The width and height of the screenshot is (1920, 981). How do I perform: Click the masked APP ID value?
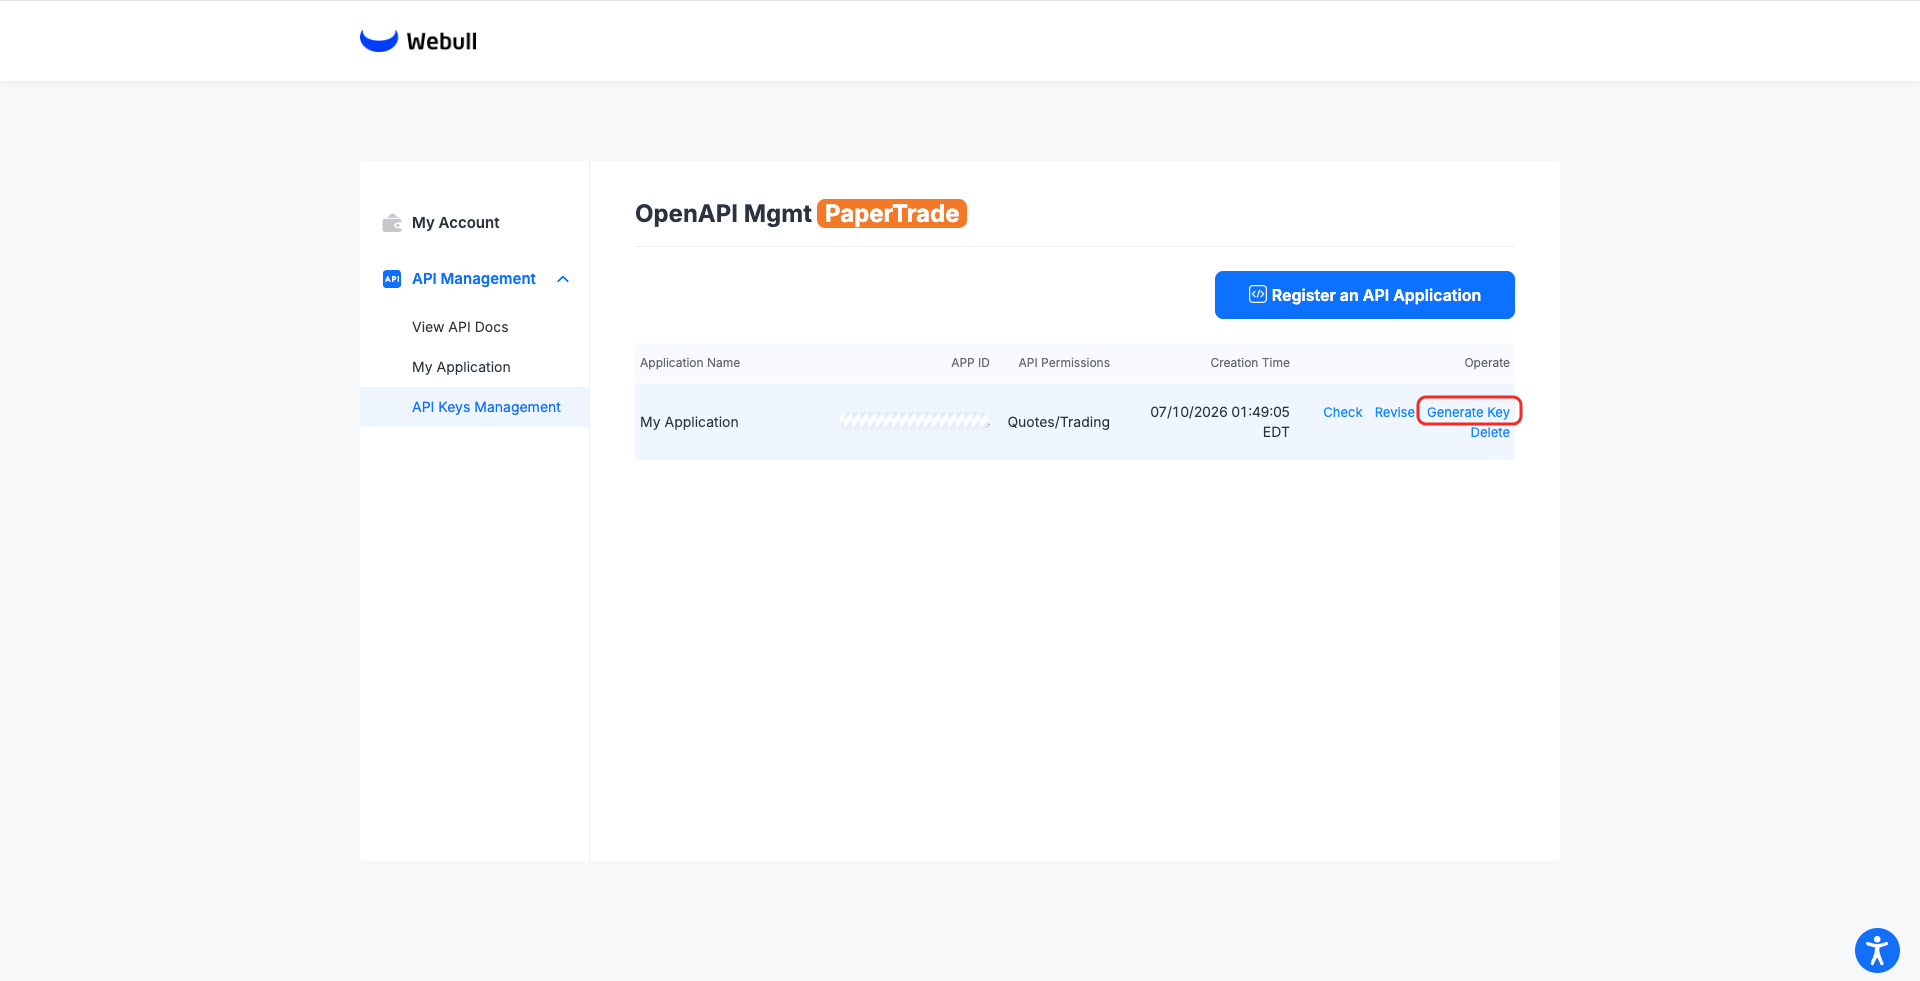point(915,421)
